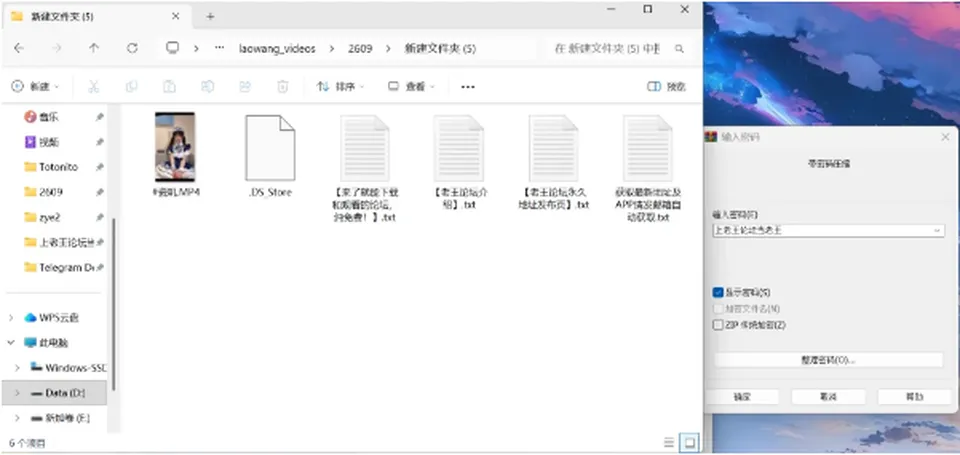This screenshot has width=960, height=455.
Task: Open the Telegram folder in sidebar
Action: [x=61, y=268]
